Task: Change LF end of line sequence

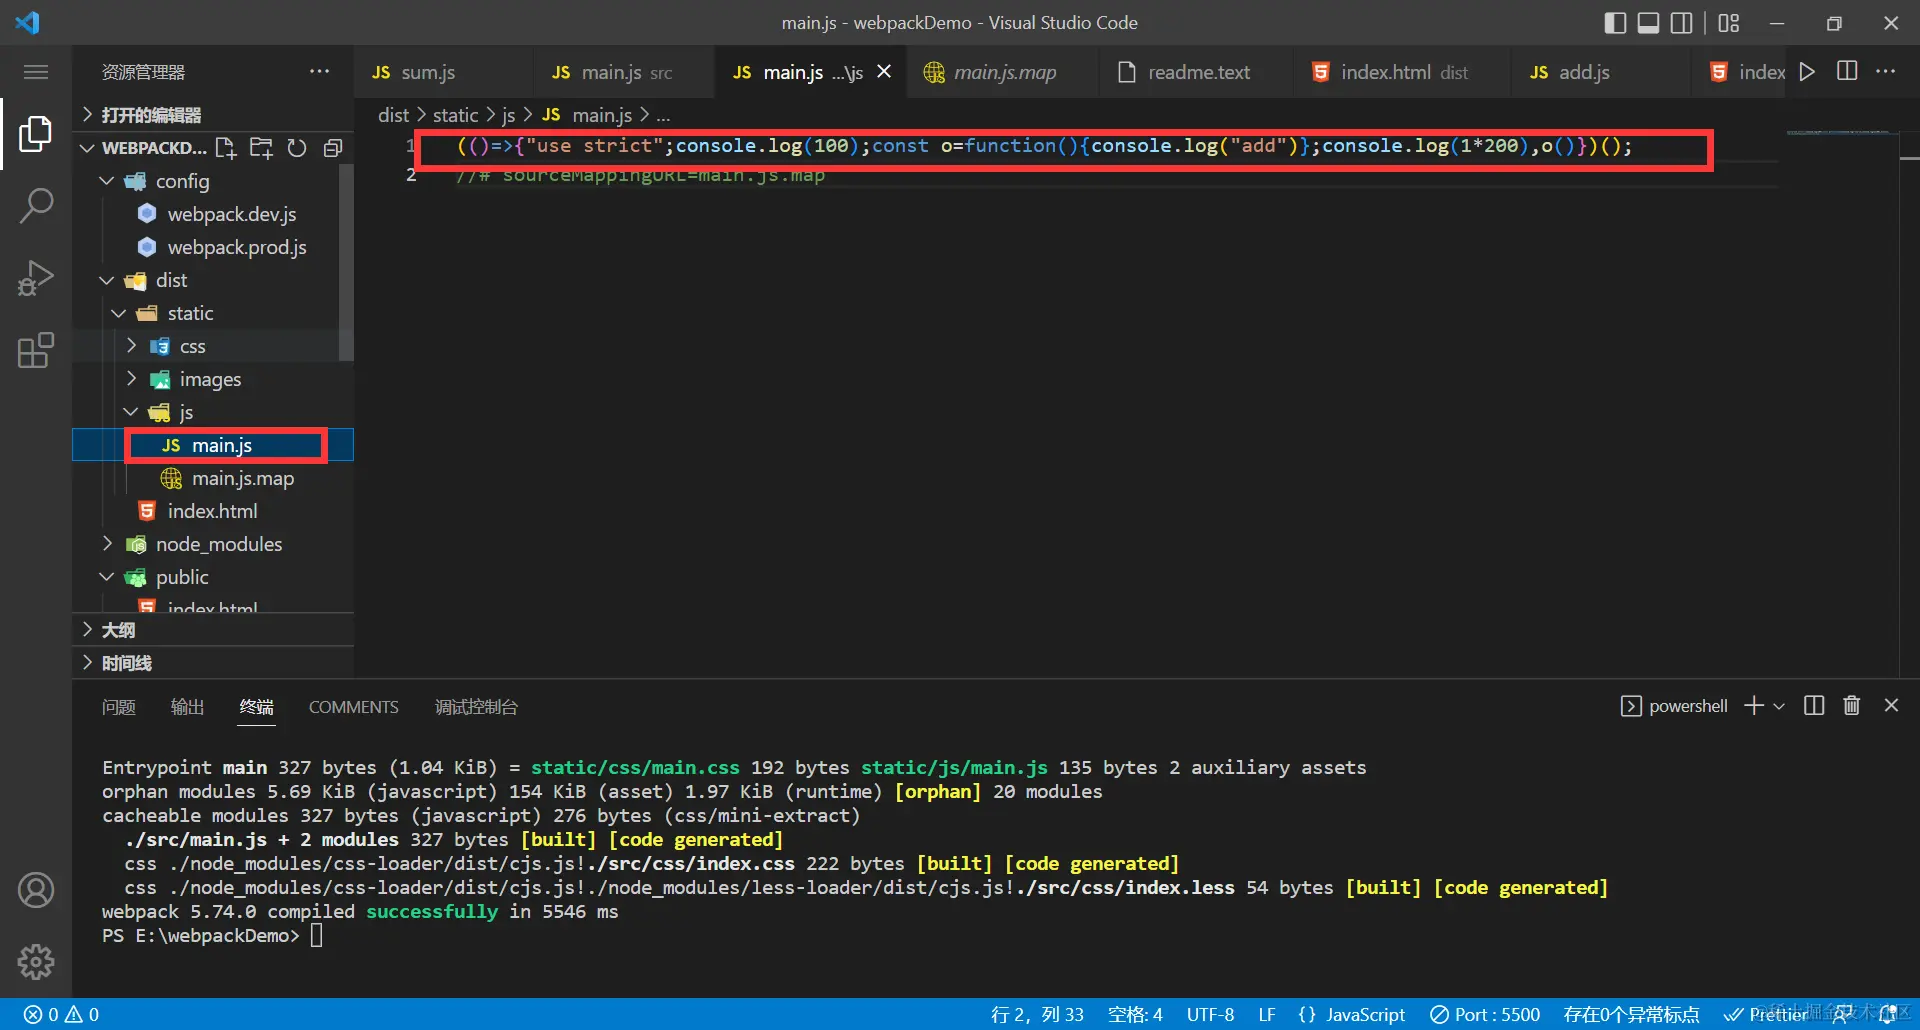Action: 1267,1014
